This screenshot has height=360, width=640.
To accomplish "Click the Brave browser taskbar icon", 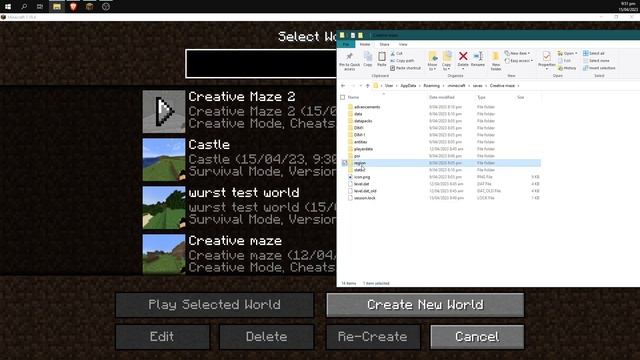I will coord(73,6).
